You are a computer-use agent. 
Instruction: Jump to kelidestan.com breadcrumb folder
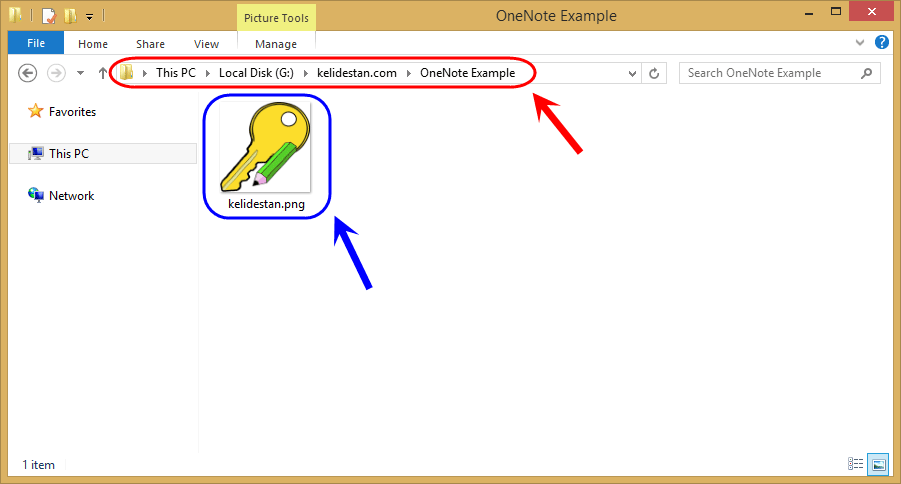point(357,73)
